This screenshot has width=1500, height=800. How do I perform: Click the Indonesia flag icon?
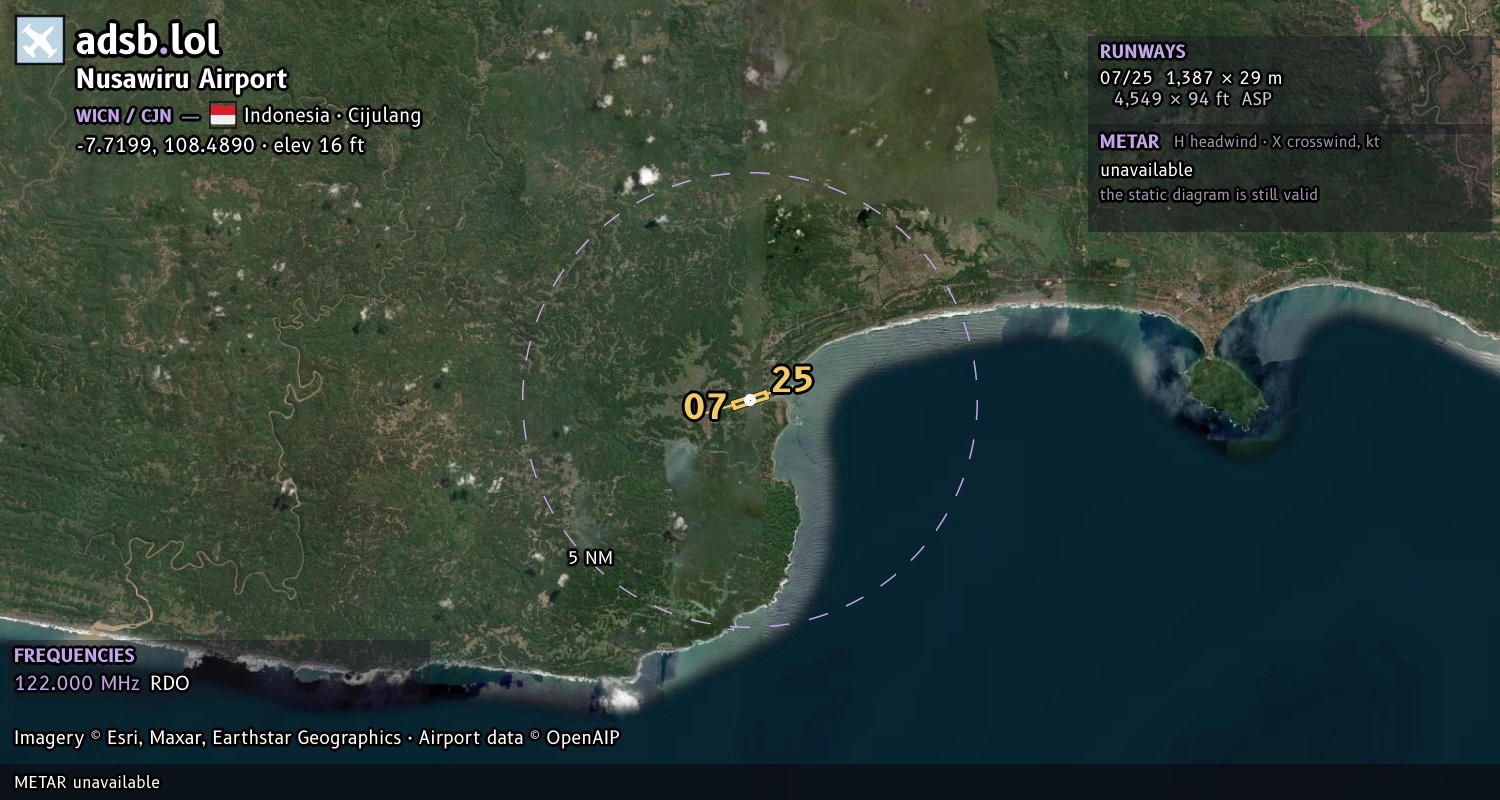(x=223, y=115)
